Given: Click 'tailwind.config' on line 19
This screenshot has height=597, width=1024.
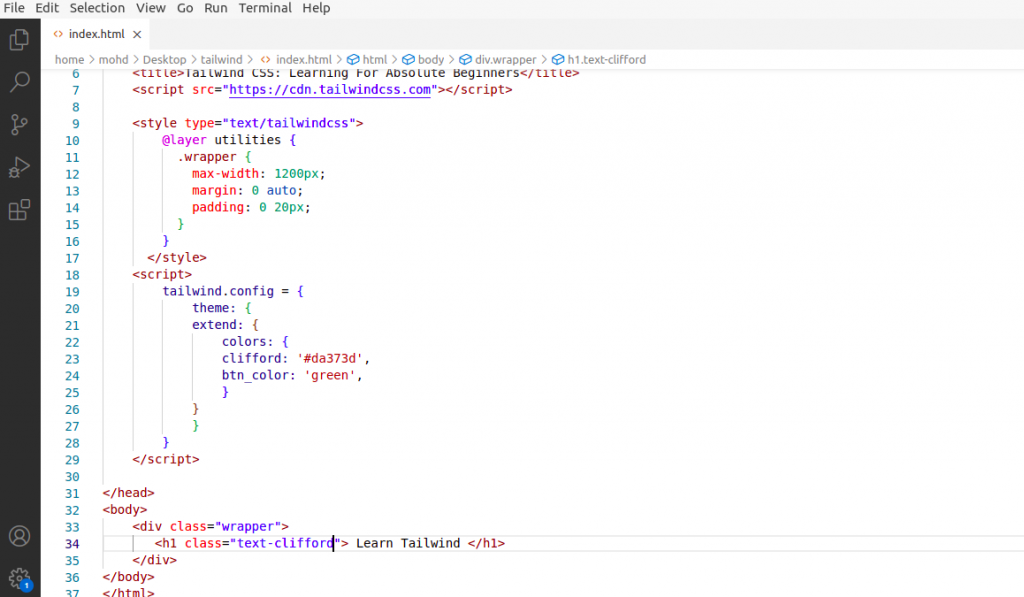Looking at the screenshot, I should coord(218,291).
